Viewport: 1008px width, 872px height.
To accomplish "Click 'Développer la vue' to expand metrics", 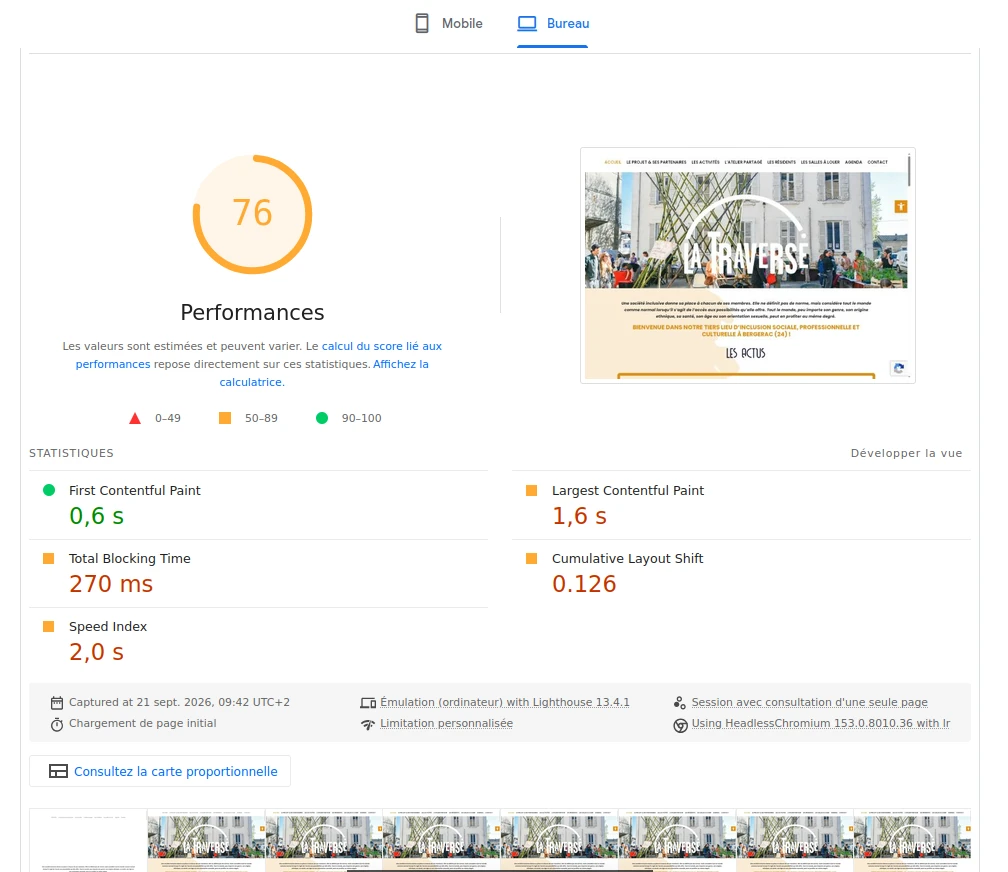I will [906, 453].
